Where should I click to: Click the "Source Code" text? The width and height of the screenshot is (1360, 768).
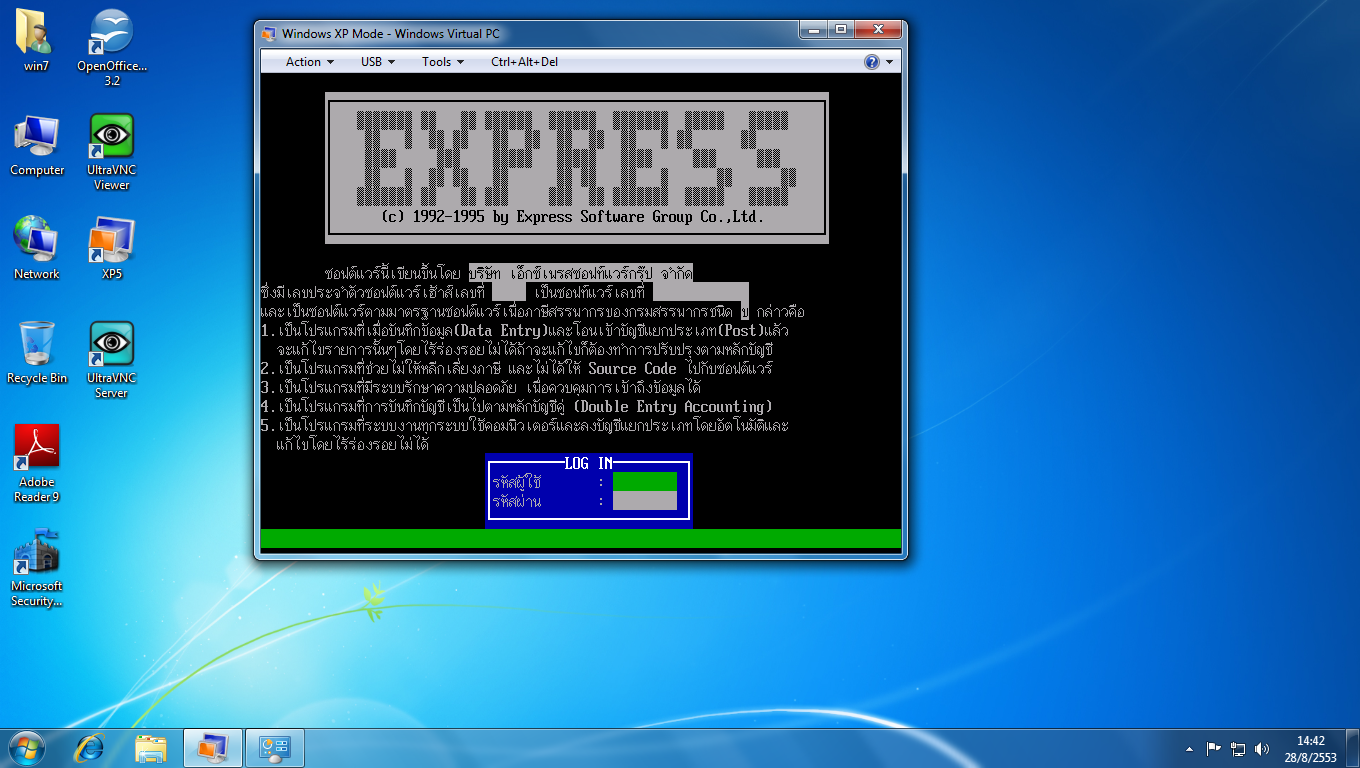pyautogui.click(x=632, y=368)
